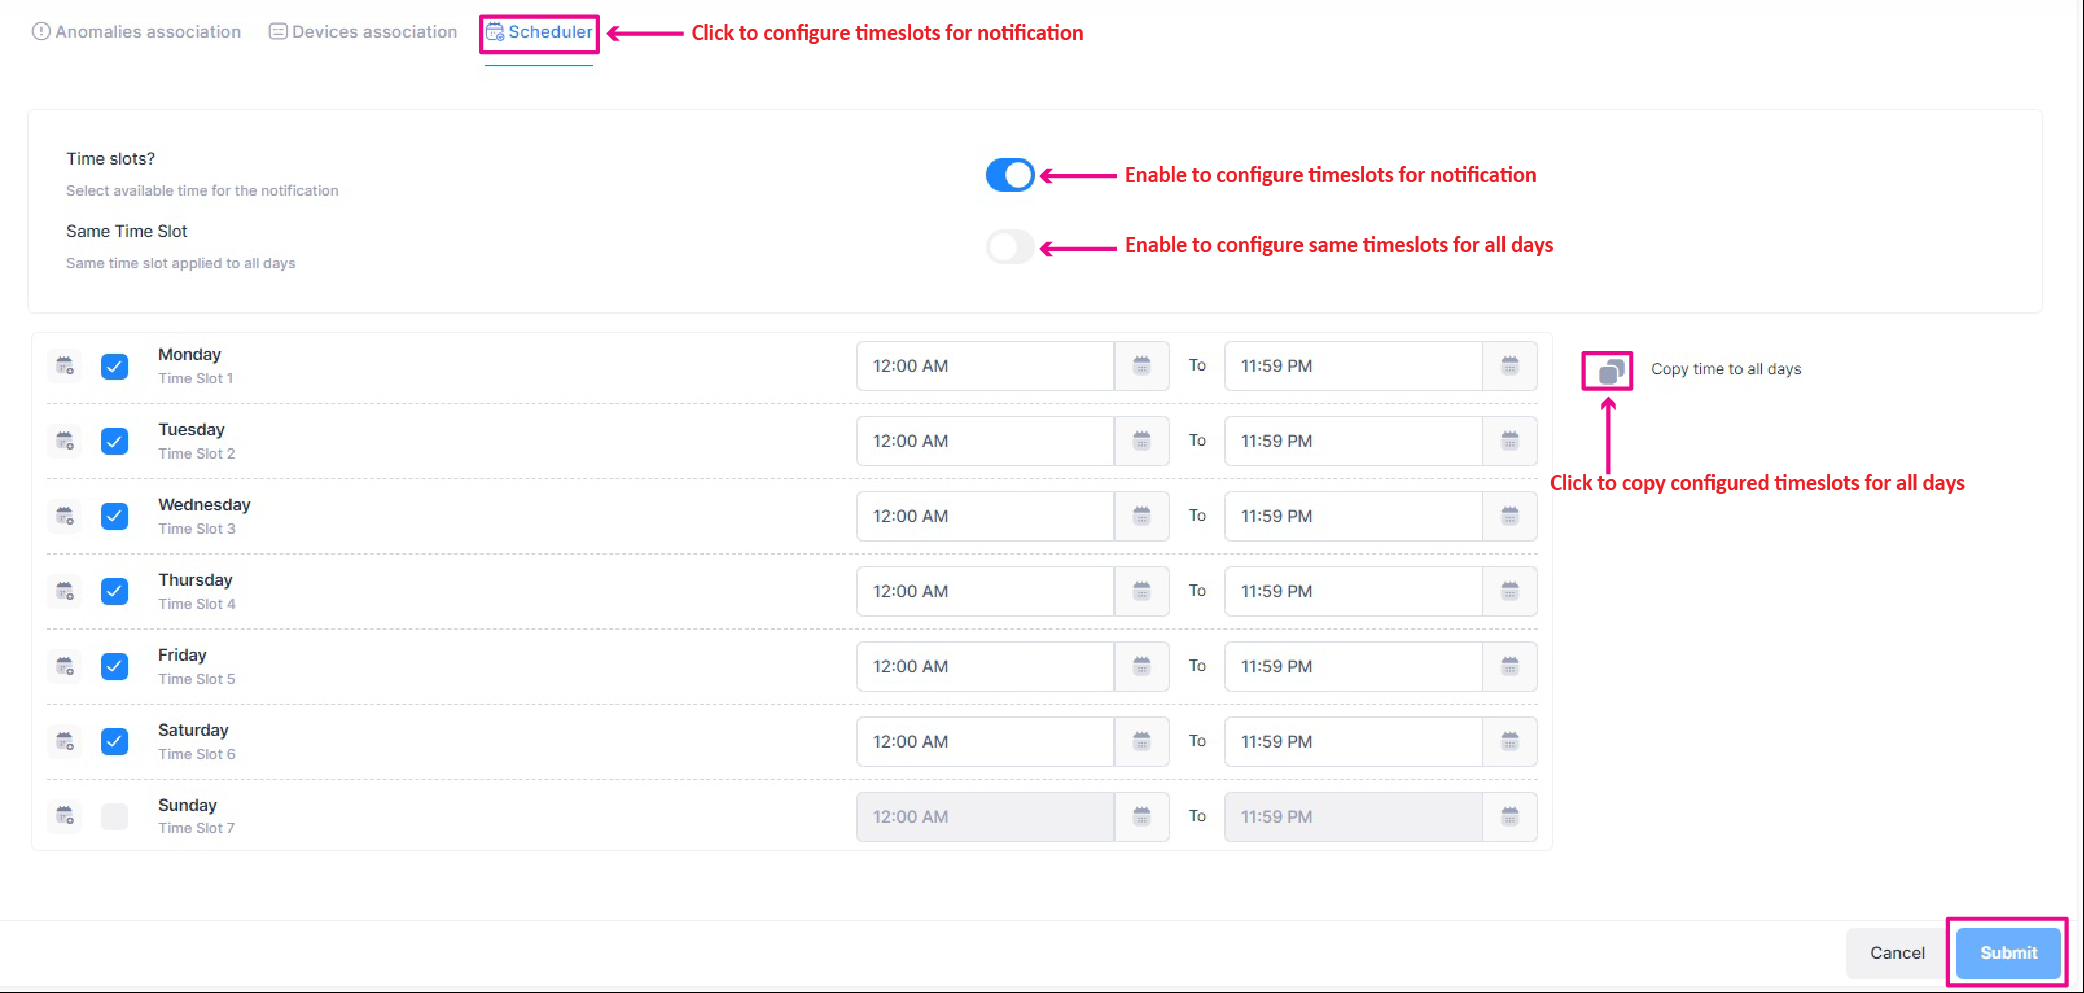Enable the Same Time Slot toggle

(x=1010, y=247)
